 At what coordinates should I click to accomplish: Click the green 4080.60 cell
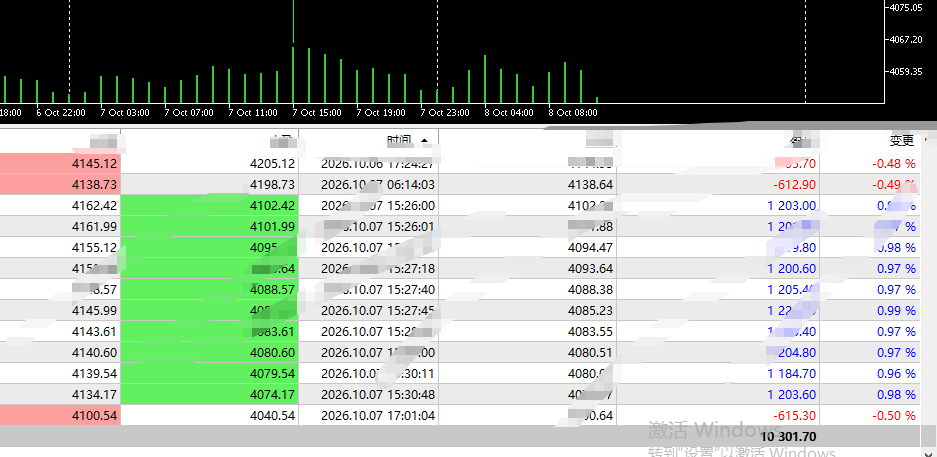(x=272, y=352)
